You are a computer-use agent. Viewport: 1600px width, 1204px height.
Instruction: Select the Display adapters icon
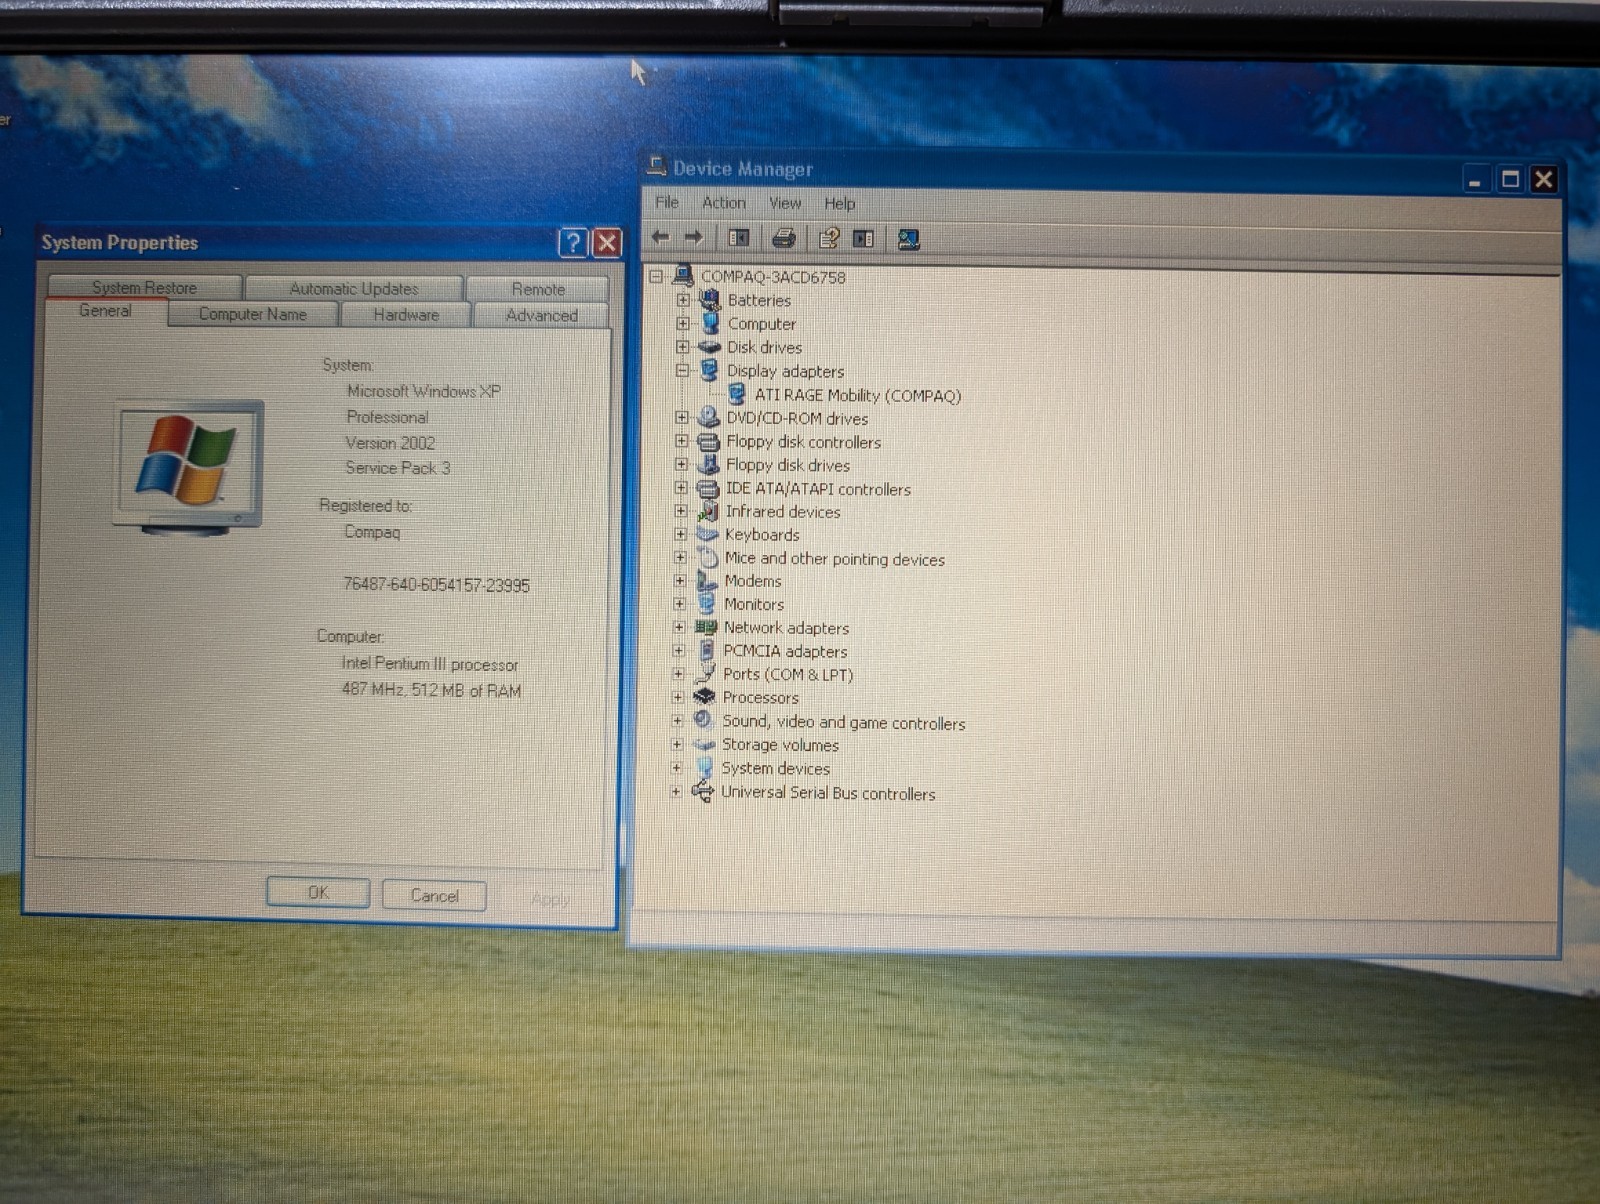[709, 370]
